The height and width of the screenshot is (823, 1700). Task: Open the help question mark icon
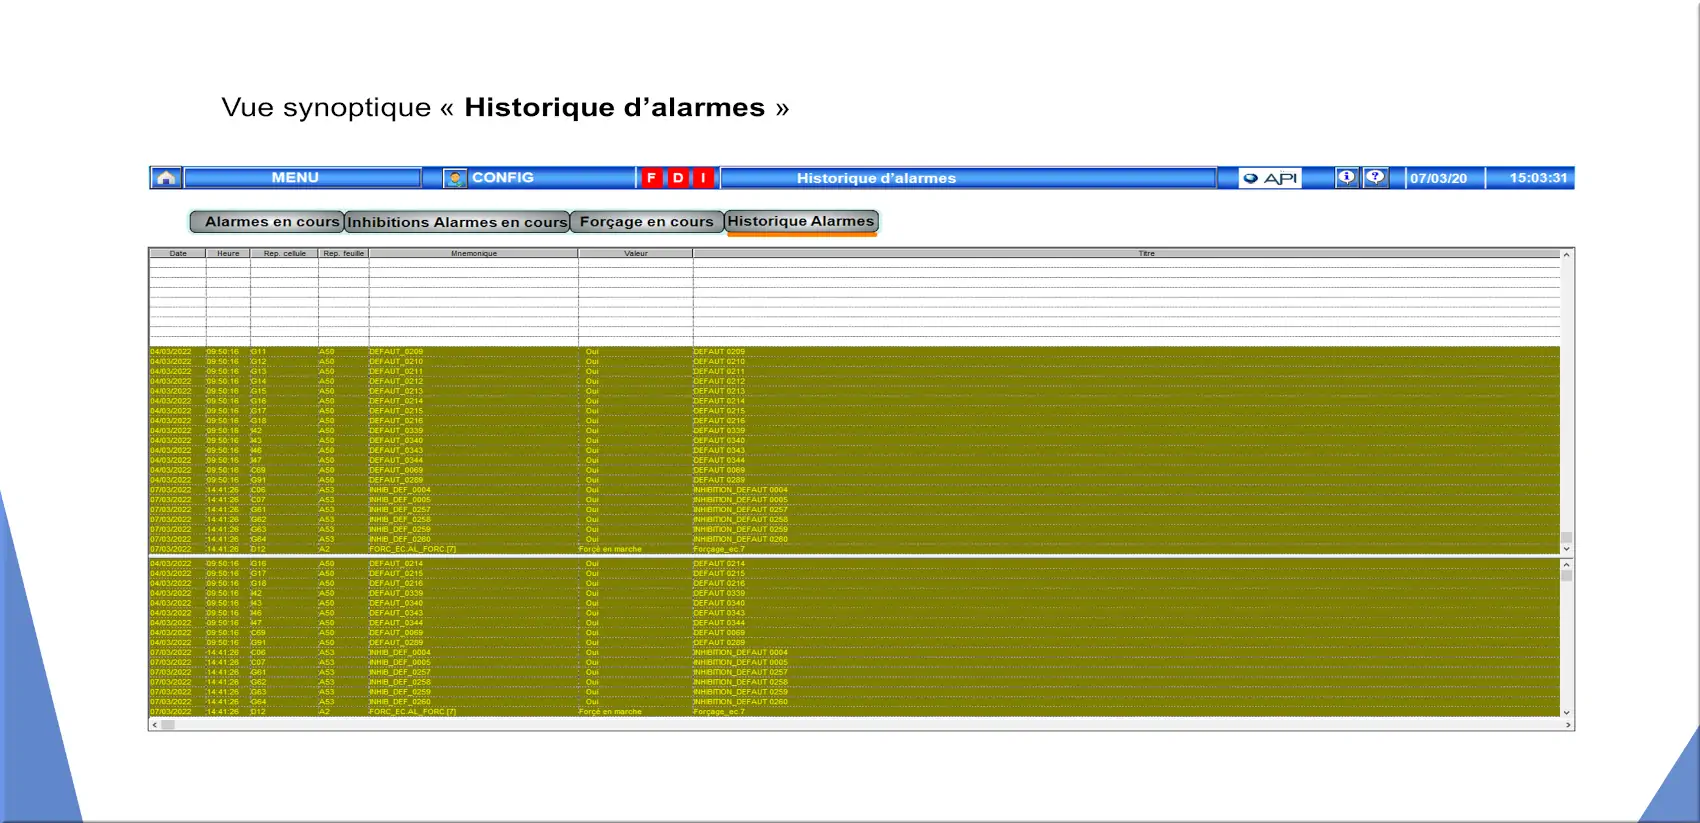[1376, 177]
